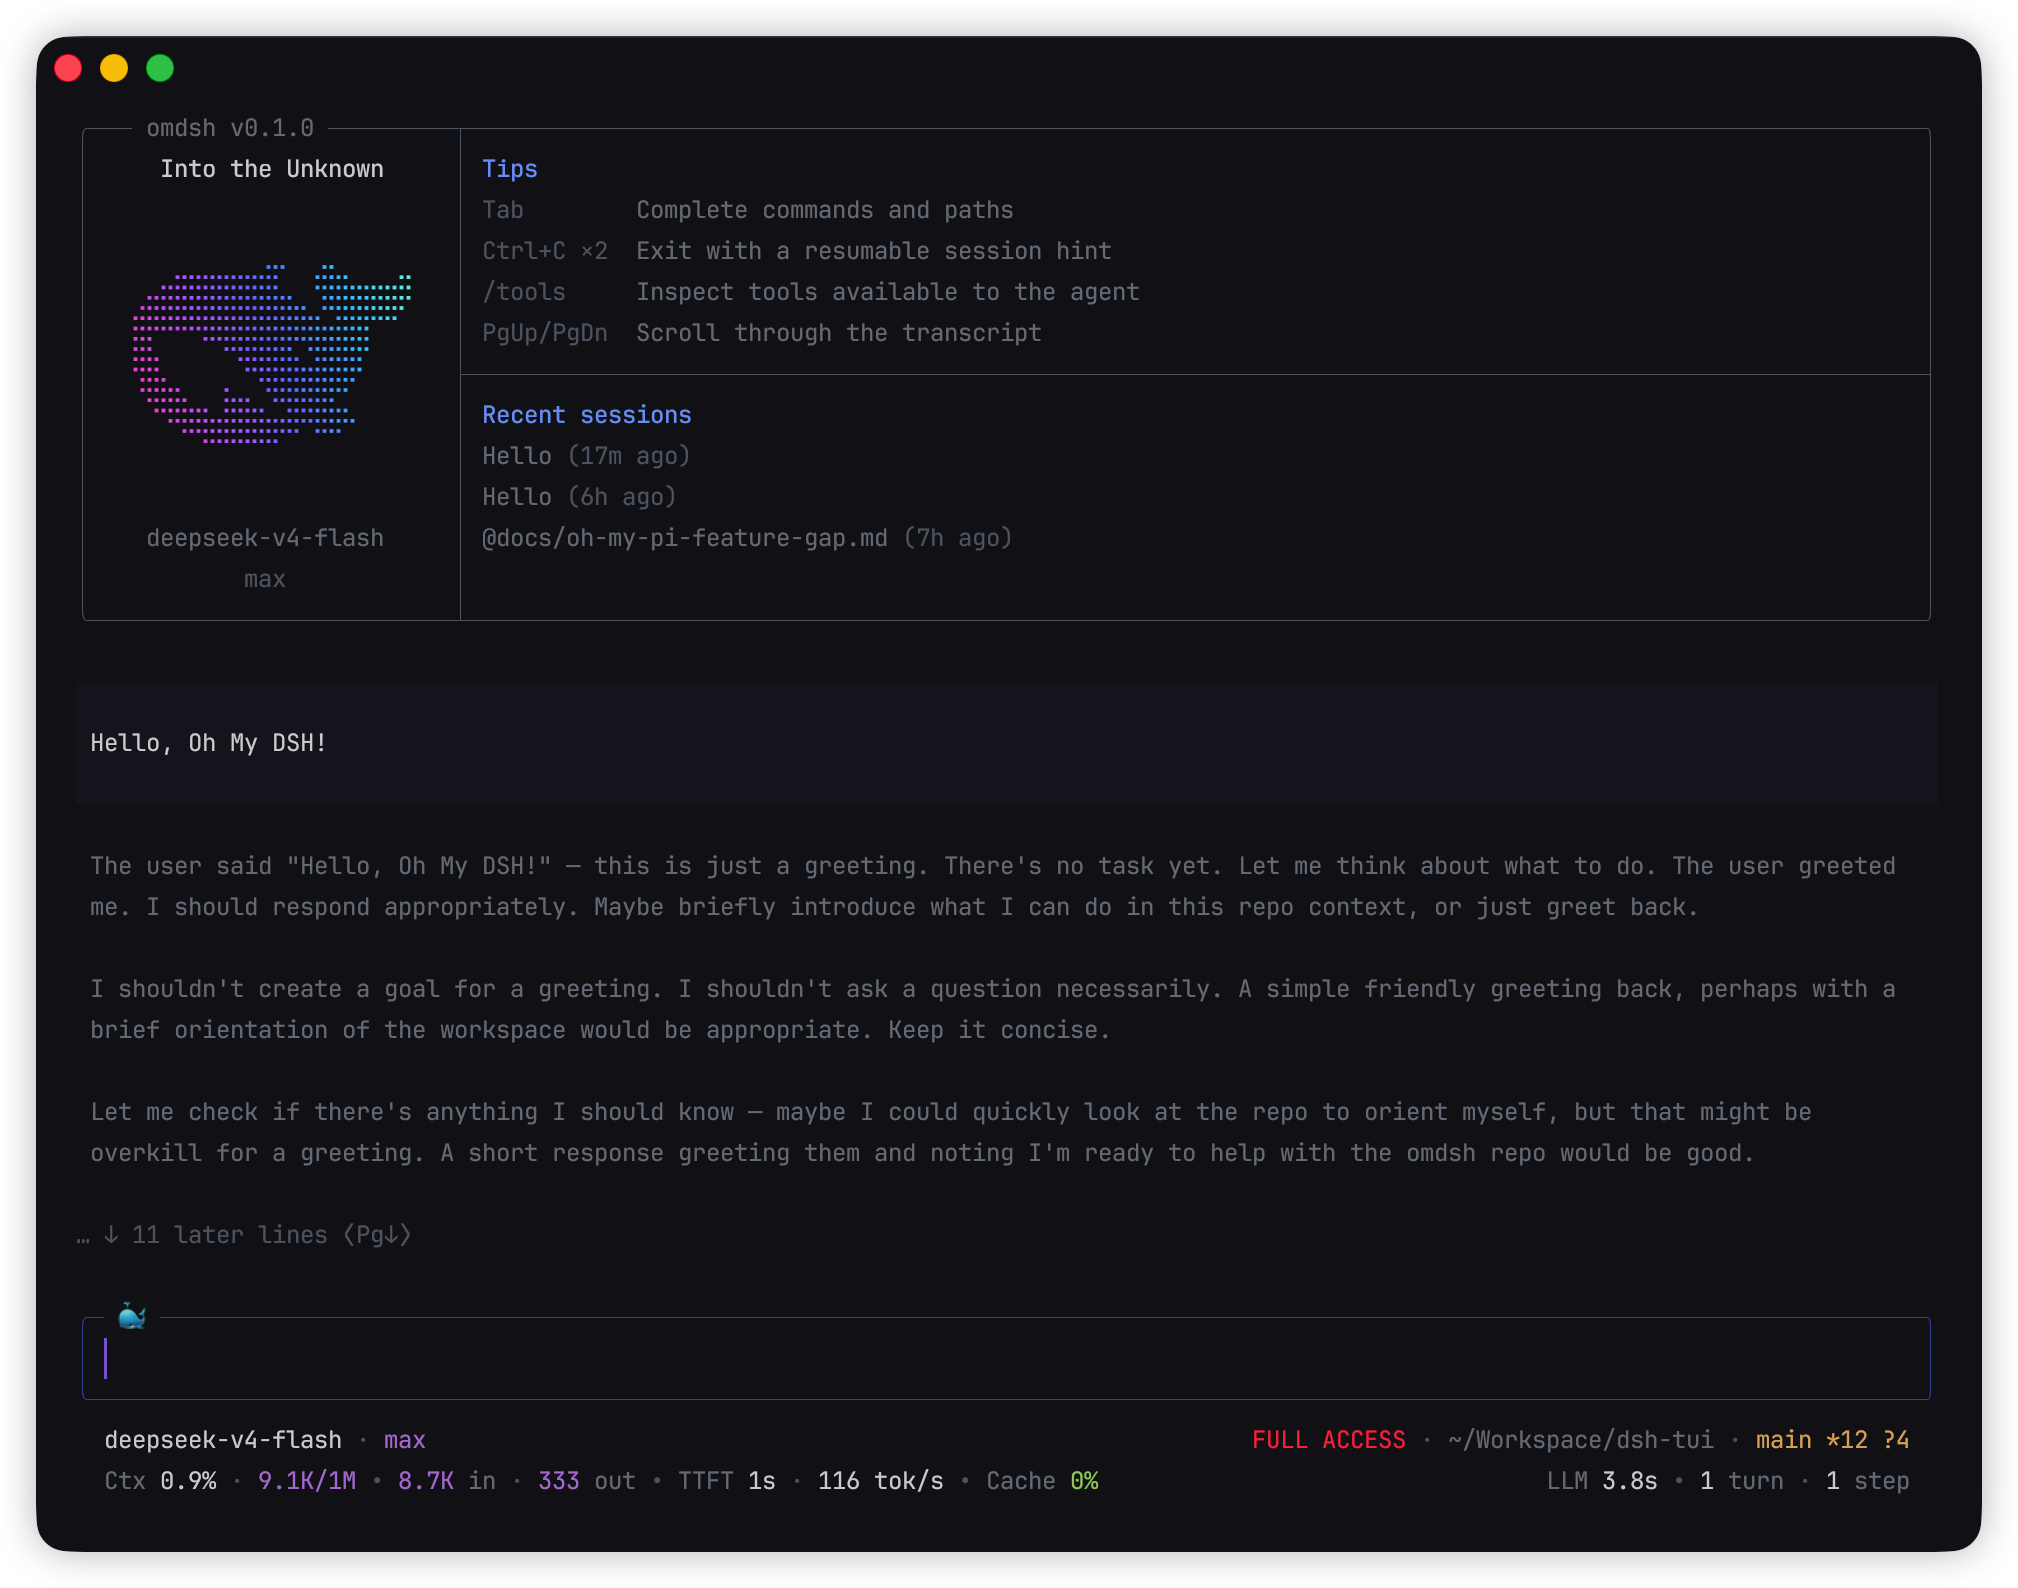Click the red 'FULL ACCESS' indicator
Viewport: 2018px width, 1588px height.
tap(1329, 1440)
